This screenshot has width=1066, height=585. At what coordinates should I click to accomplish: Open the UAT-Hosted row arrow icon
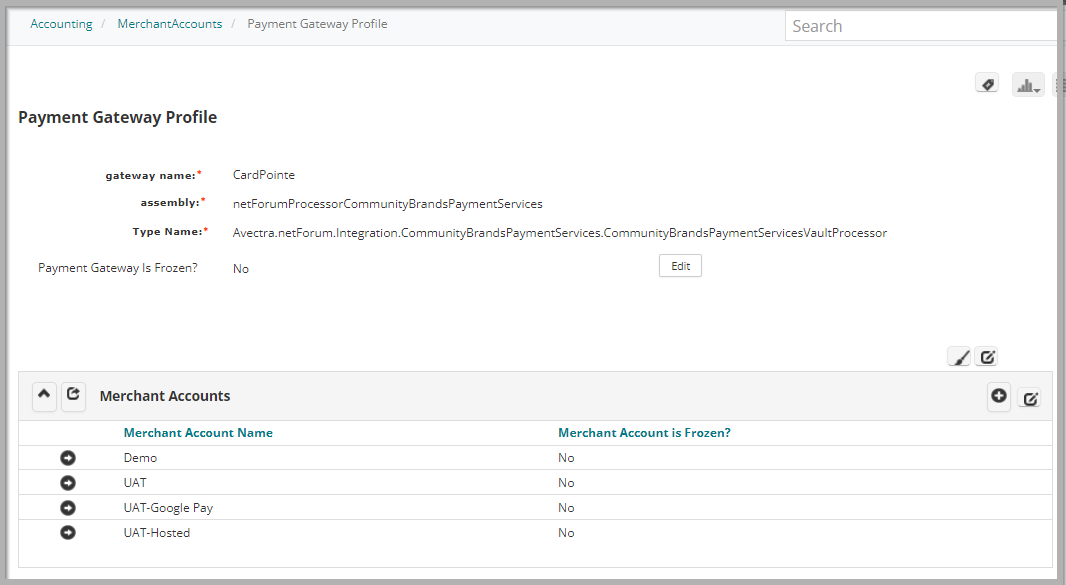pyautogui.click(x=68, y=532)
